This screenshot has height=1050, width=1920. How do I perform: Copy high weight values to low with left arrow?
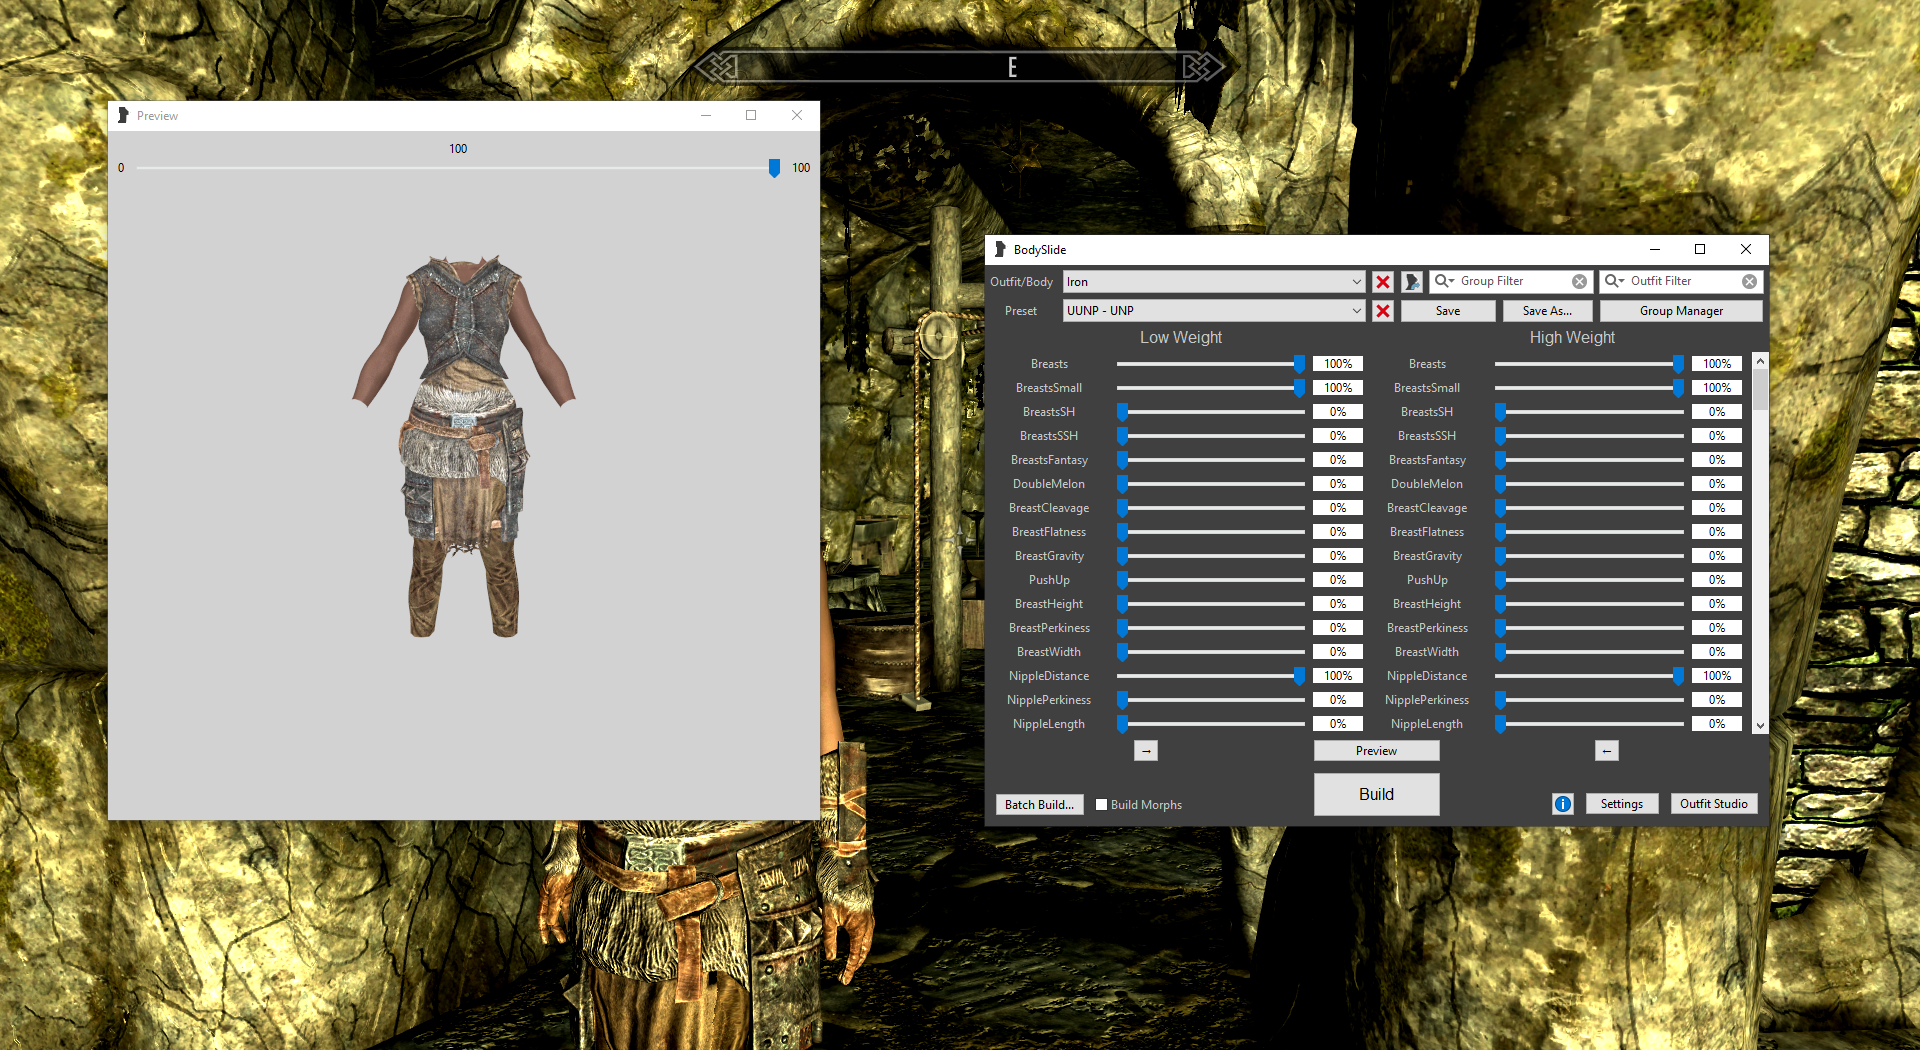point(1606,751)
